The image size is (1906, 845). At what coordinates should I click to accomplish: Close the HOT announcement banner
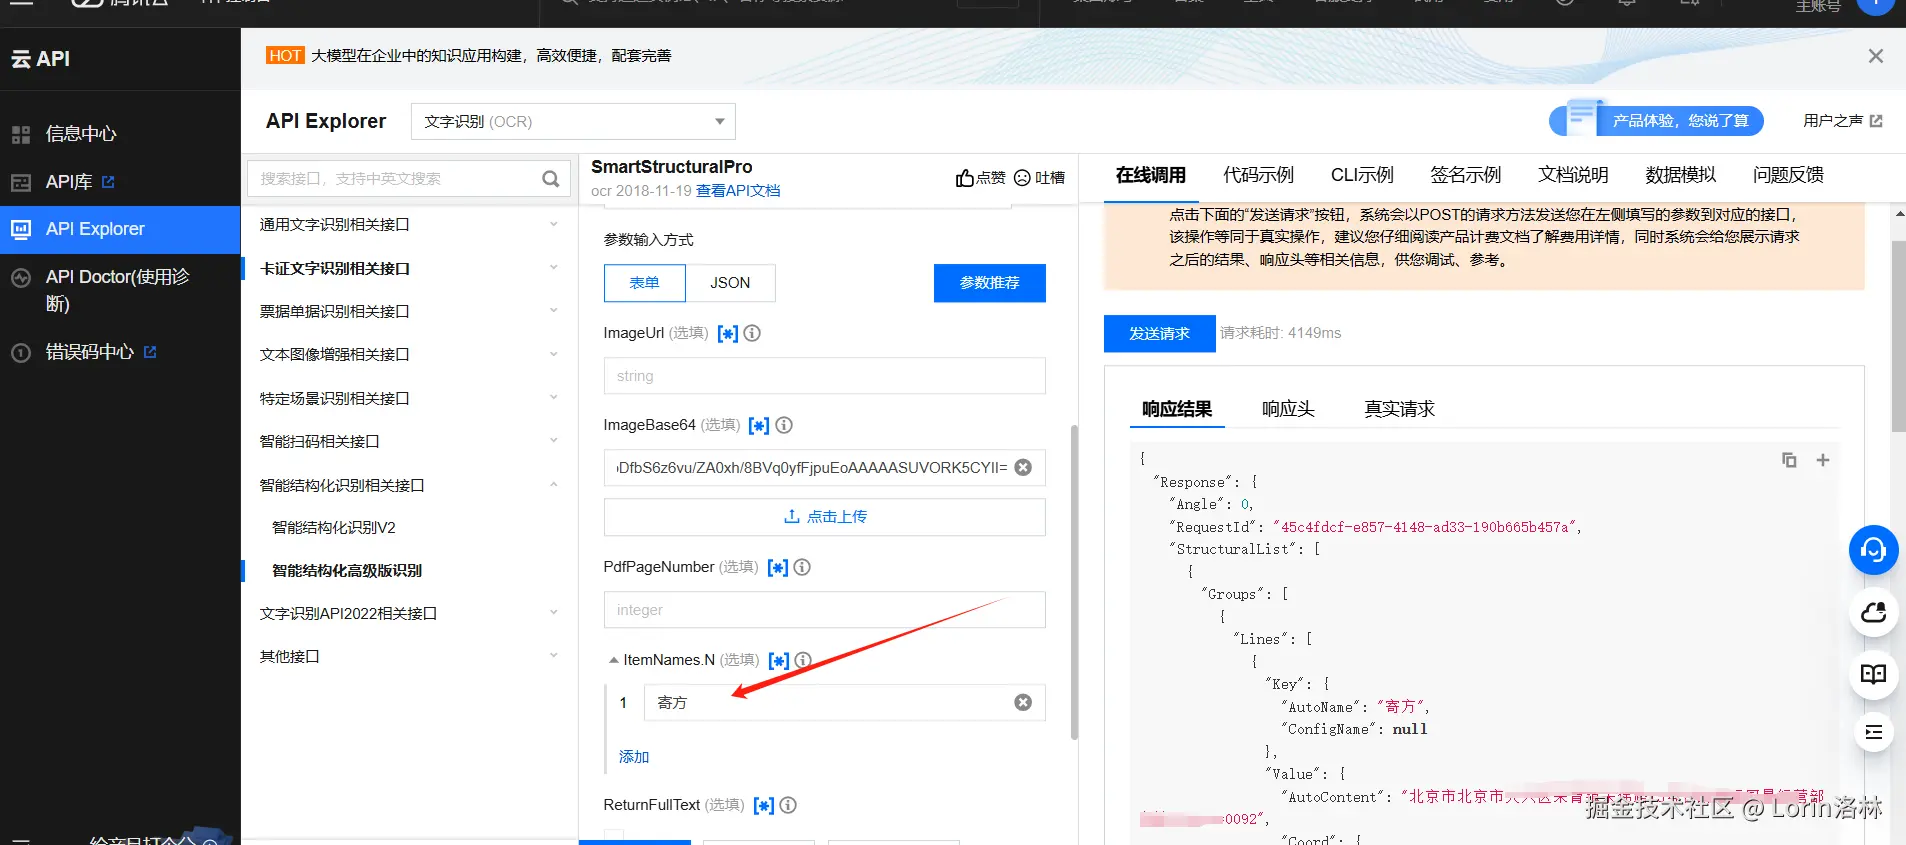tap(1875, 56)
